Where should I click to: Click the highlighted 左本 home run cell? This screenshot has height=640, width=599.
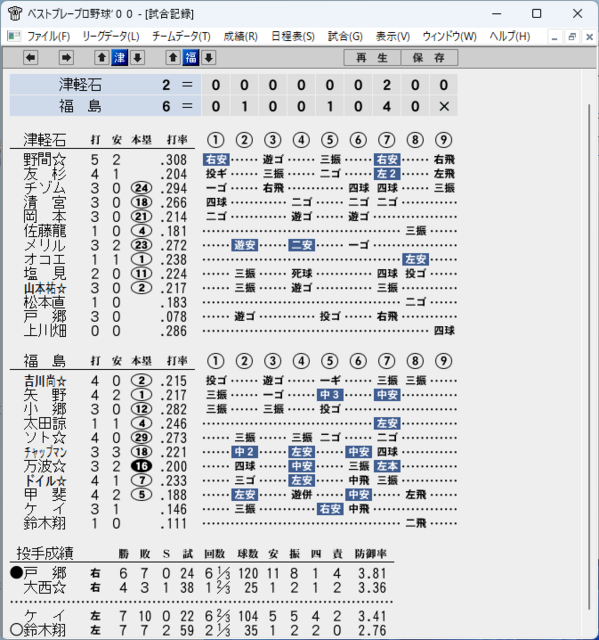click(387, 466)
